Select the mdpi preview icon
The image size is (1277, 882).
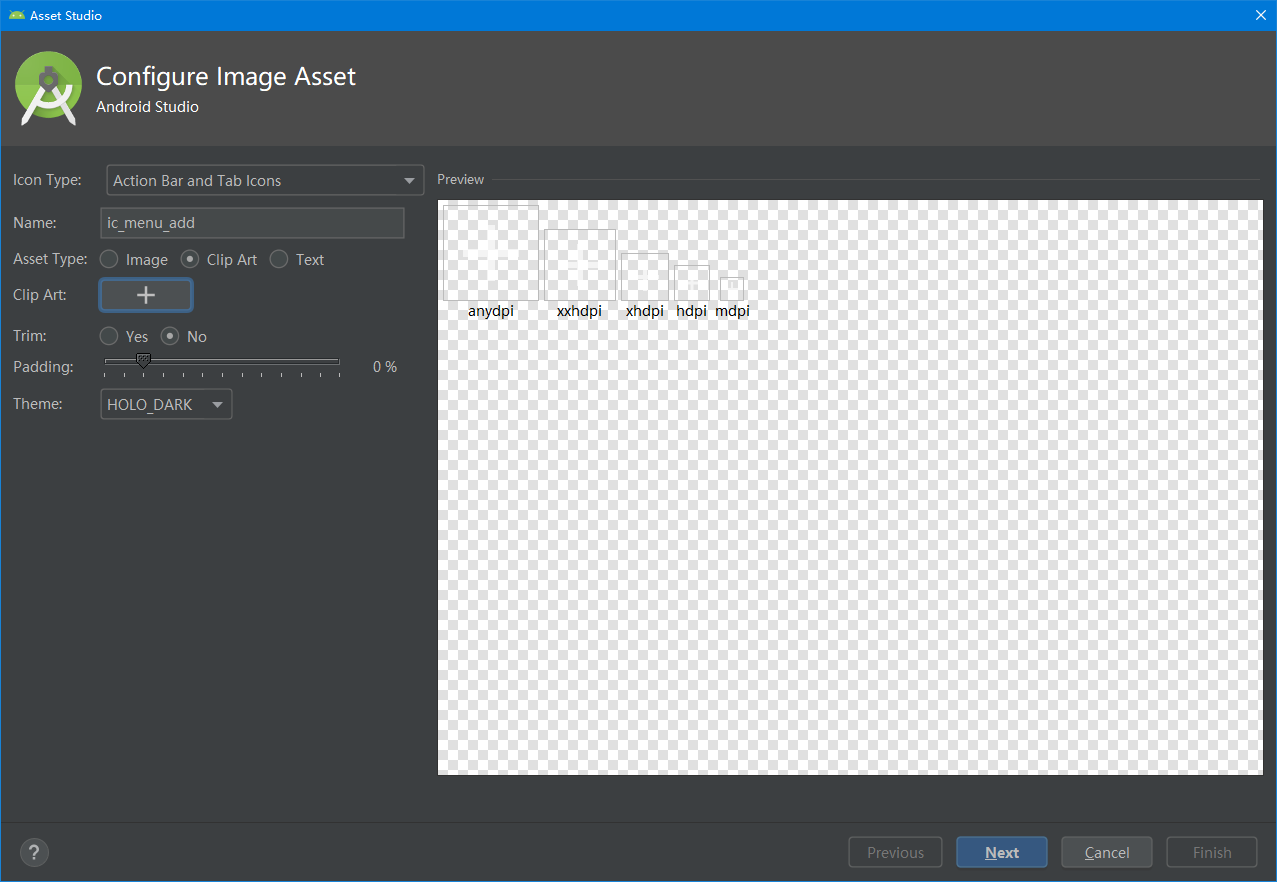coord(732,289)
